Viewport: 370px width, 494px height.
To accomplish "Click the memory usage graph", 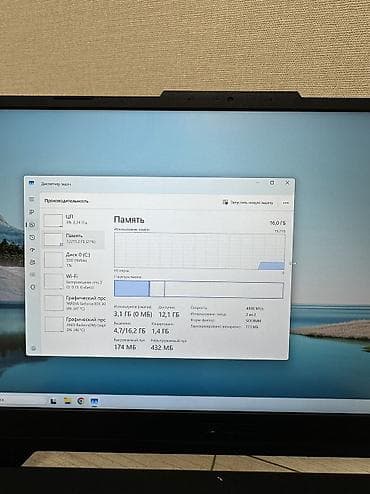I will point(199,251).
